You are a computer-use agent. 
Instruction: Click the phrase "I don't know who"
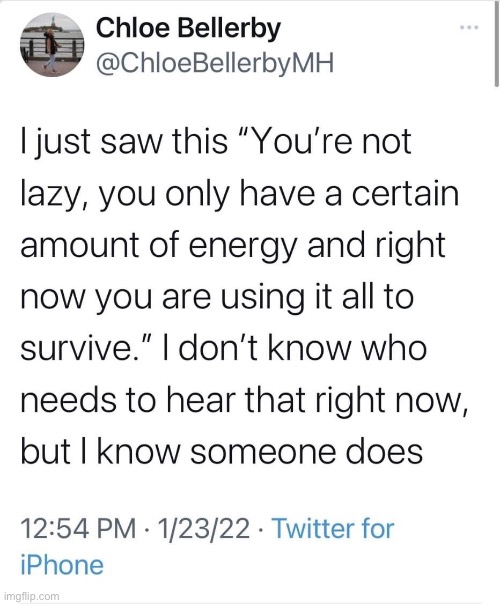[x=295, y=348]
